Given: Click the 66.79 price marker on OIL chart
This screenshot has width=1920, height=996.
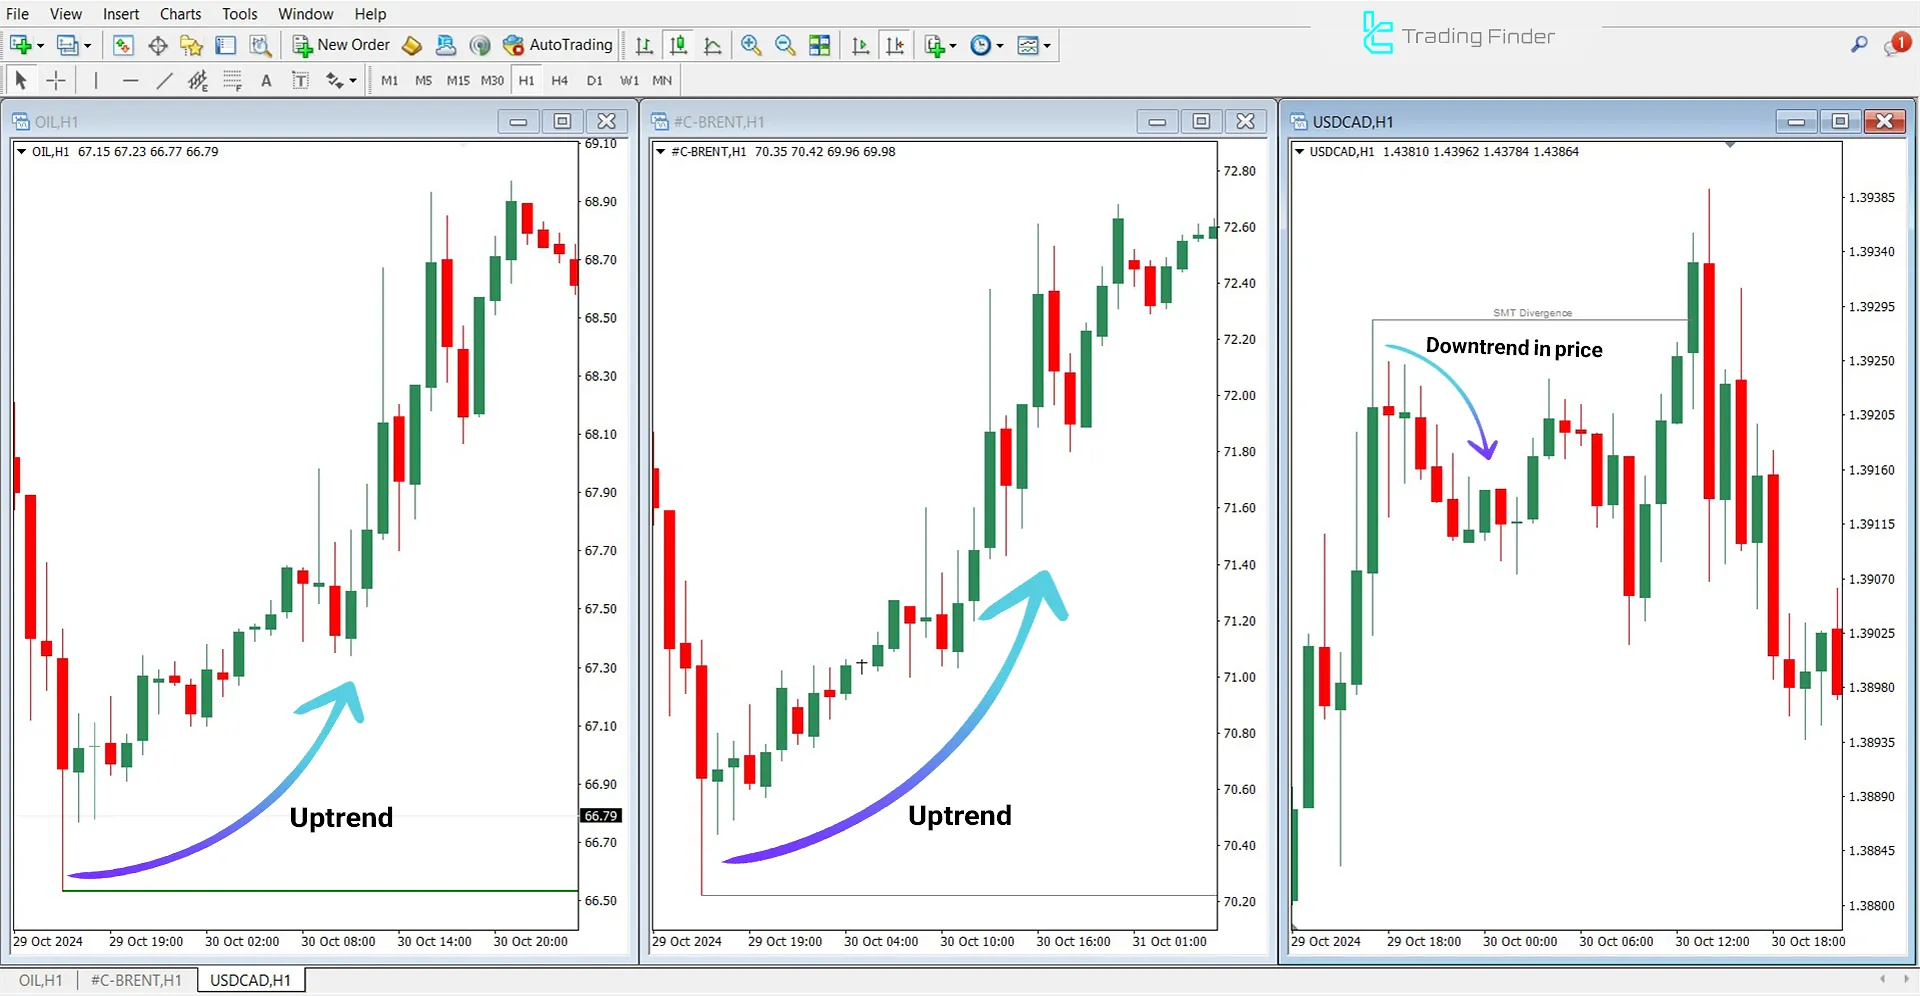Looking at the screenshot, I should pos(601,815).
